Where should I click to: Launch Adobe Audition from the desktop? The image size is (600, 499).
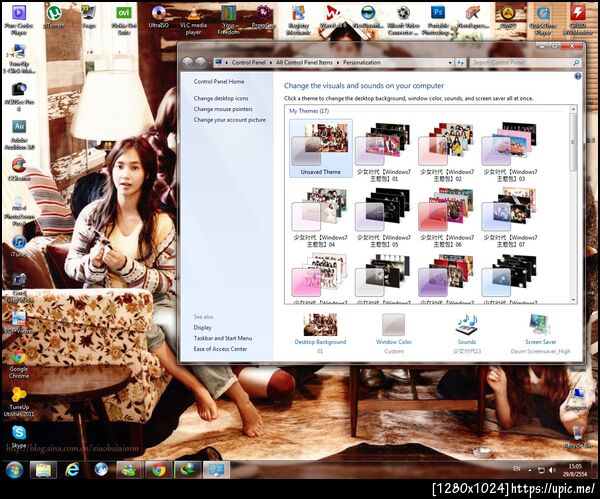[x=19, y=135]
